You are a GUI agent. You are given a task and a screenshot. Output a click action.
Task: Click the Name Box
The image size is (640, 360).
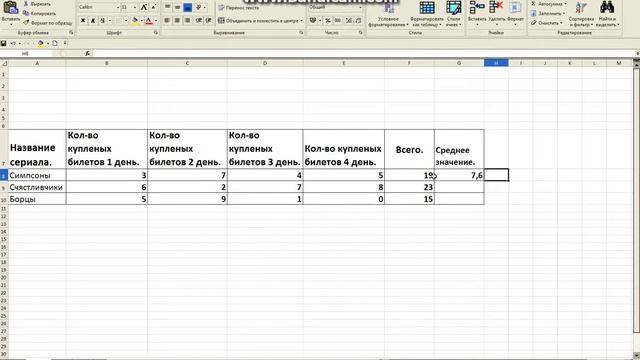pyautogui.click(x=26, y=53)
